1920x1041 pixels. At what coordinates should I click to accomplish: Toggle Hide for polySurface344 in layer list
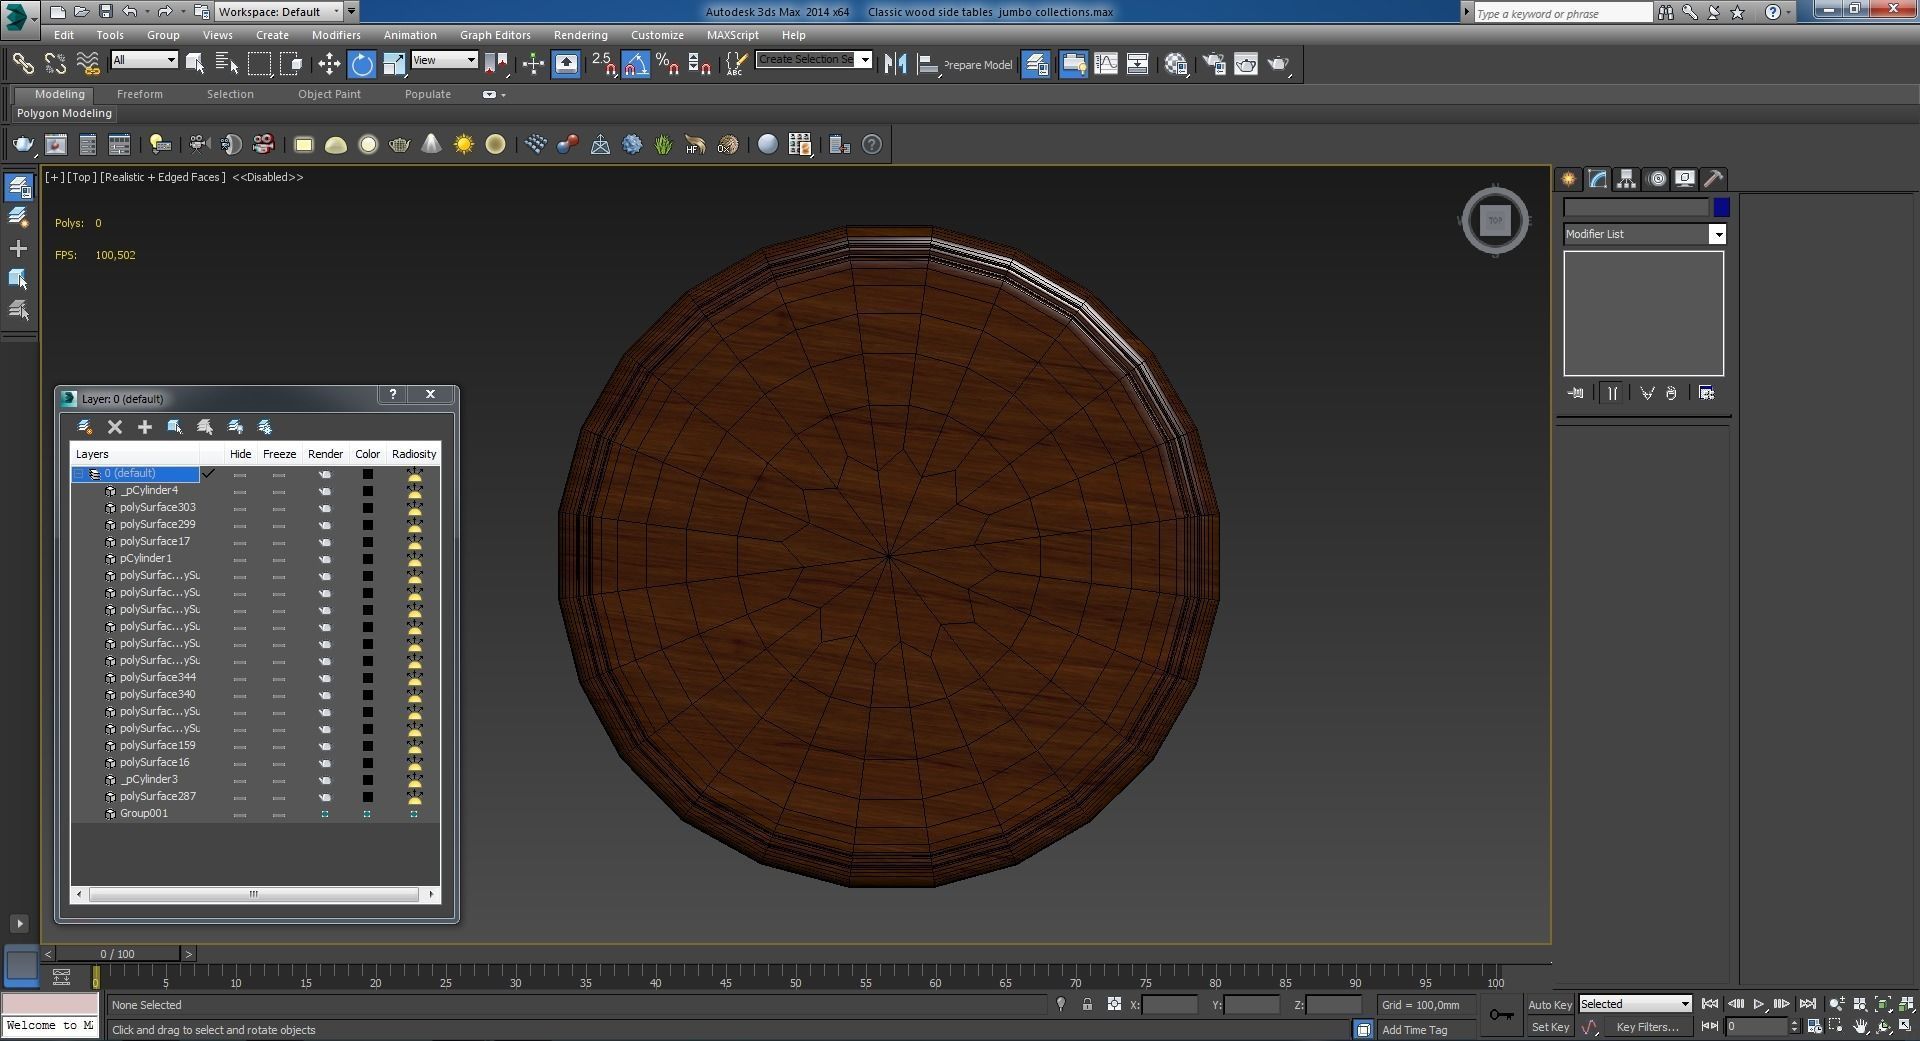tap(240, 678)
